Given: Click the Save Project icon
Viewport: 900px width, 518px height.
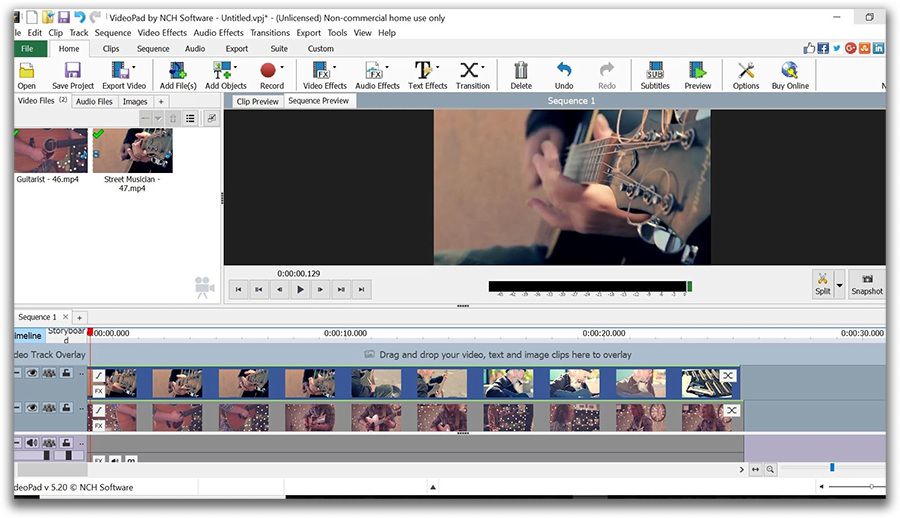Looking at the screenshot, I should click(73, 71).
